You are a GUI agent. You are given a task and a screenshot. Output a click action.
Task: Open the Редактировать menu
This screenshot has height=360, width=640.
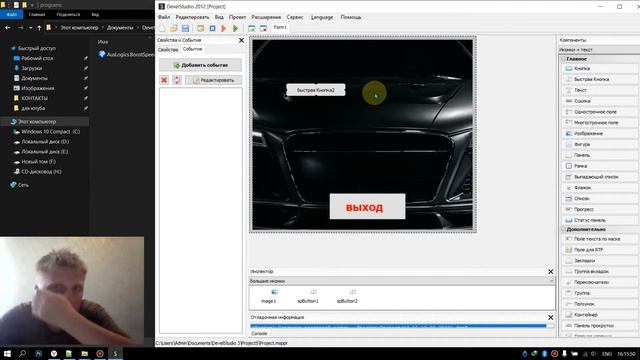click(x=192, y=17)
